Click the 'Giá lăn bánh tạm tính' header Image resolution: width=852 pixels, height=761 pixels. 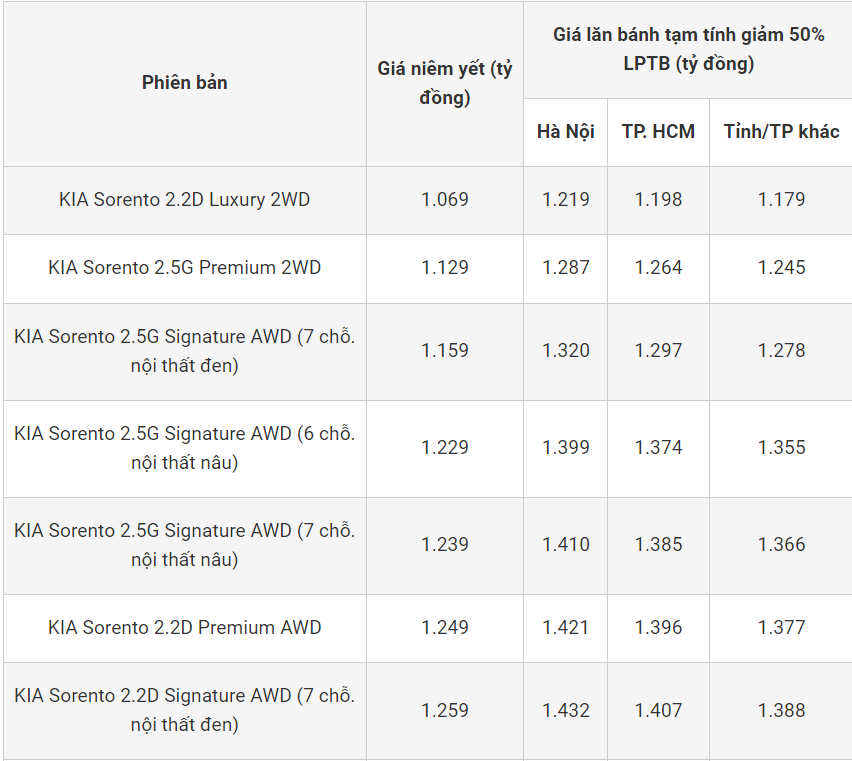click(688, 49)
